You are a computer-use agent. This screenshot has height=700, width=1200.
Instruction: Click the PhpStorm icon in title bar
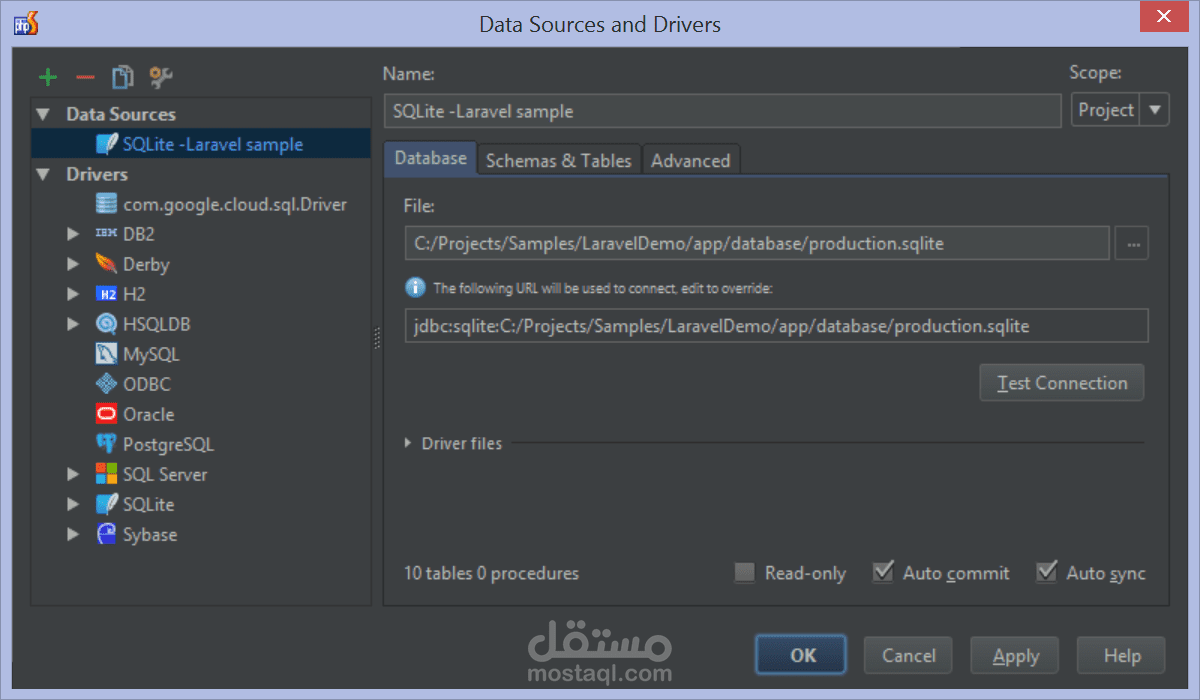(x=27, y=23)
